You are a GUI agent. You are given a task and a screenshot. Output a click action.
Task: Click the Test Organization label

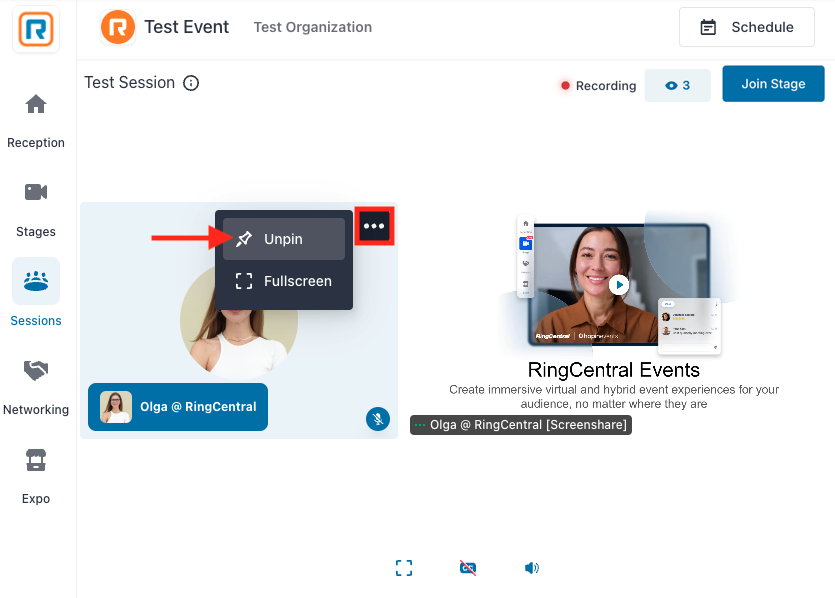[313, 27]
